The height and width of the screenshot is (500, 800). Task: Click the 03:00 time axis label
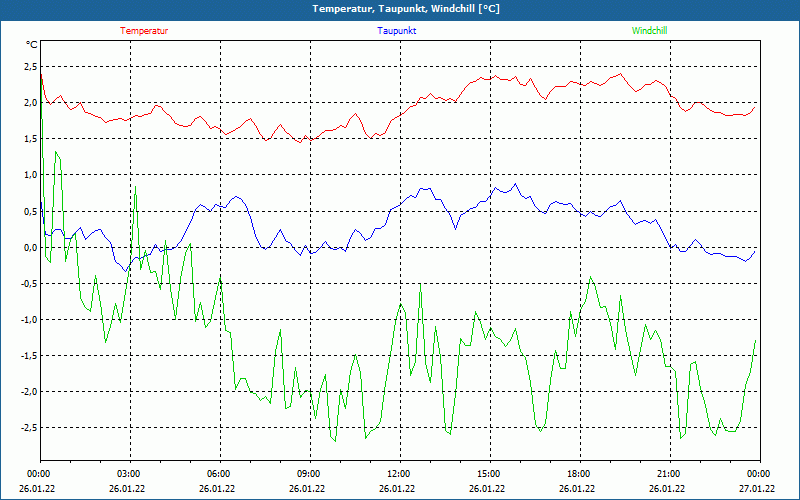(x=129, y=474)
